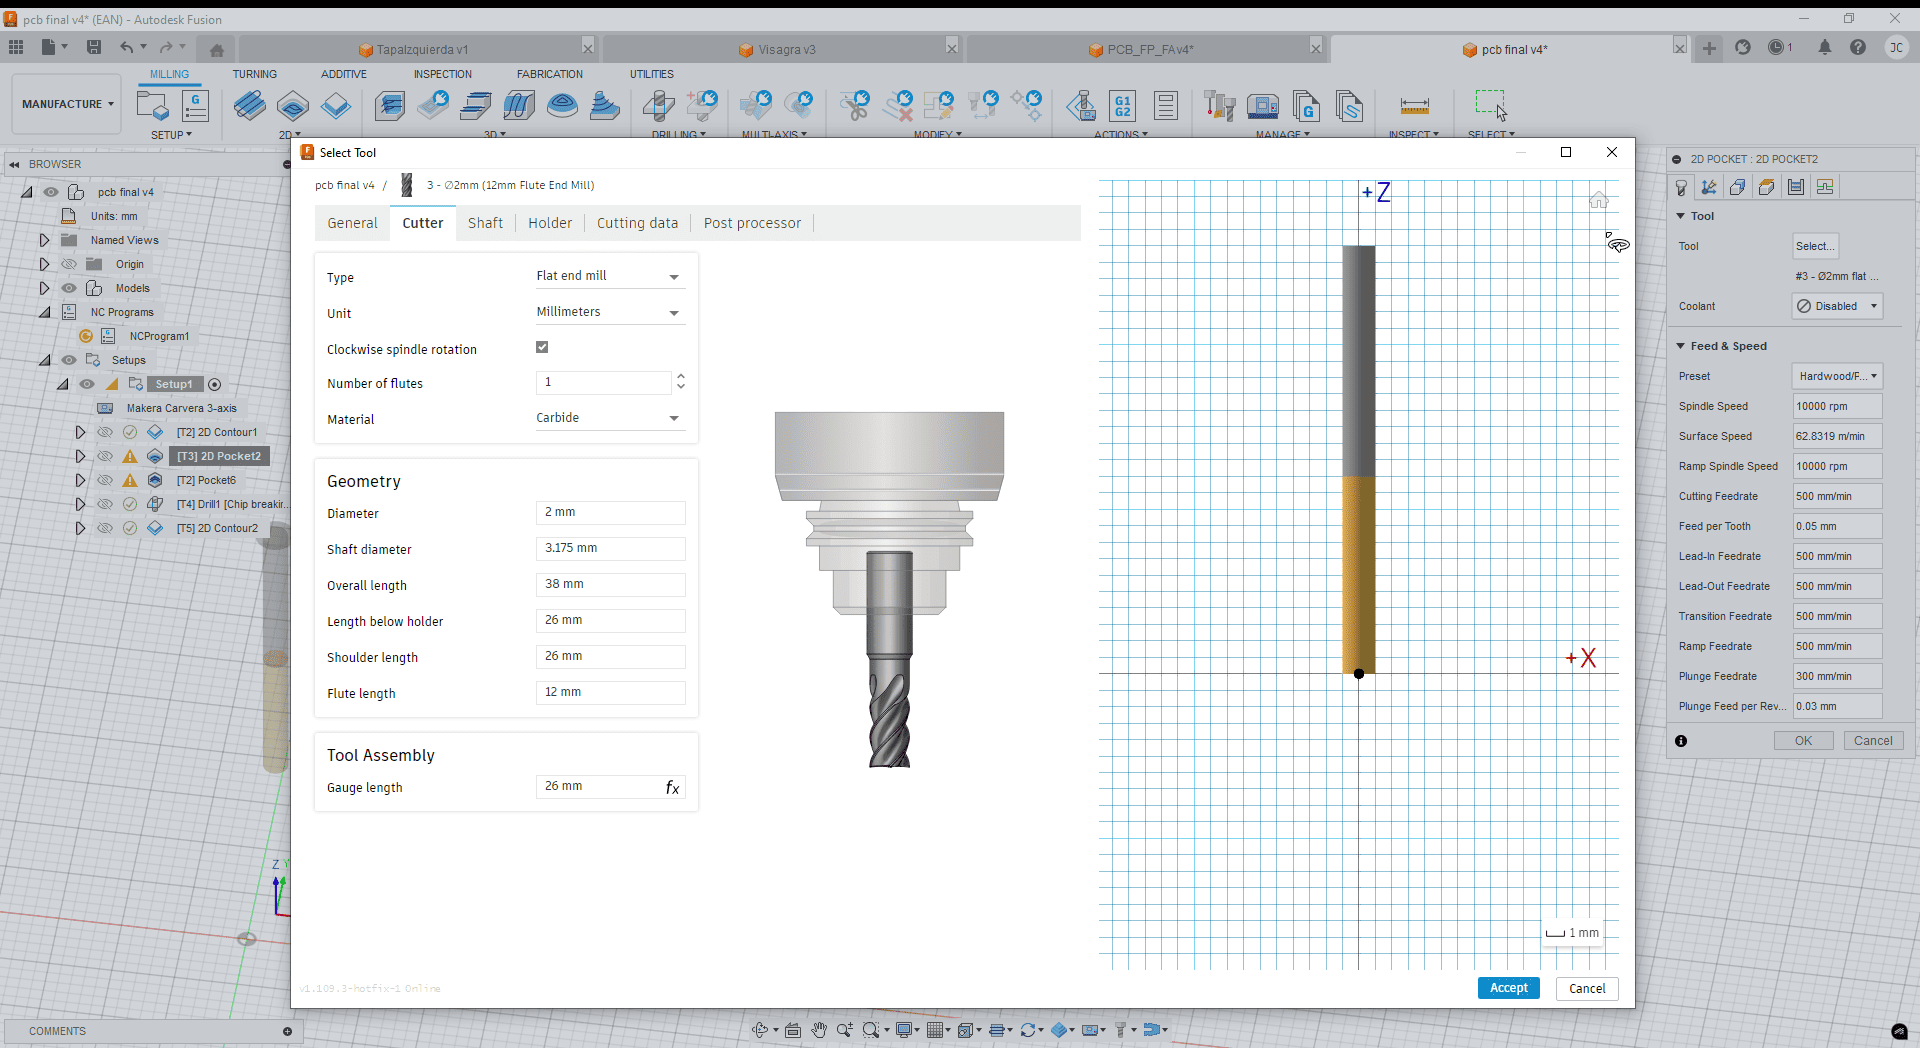
Task: Switch to the Cutting data tab
Action: click(637, 223)
